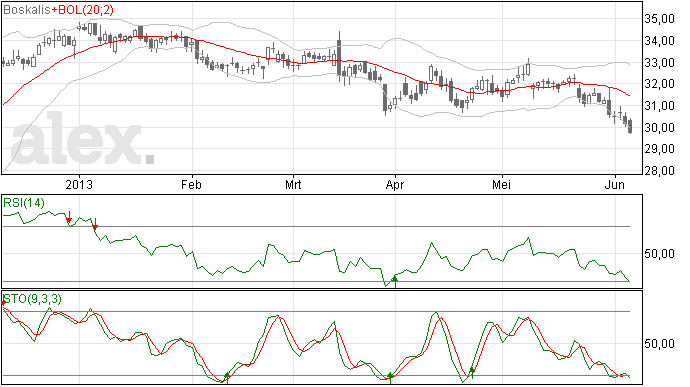Viewport: 690px width, 387px height.
Task: Click the 29,00 price axis value
Action: 659,149
